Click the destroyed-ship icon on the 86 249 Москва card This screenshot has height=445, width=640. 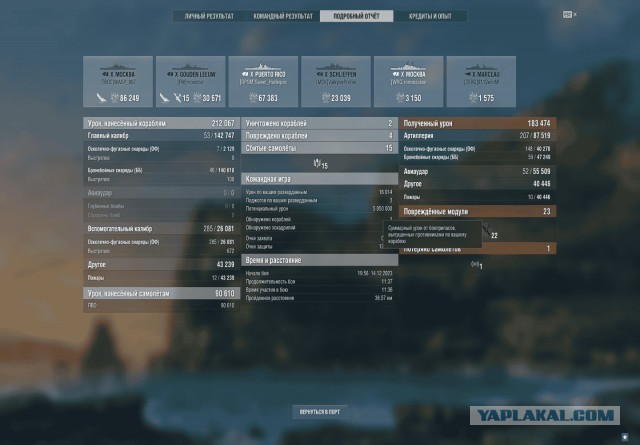pyautogui.click(x=101, y=98)
